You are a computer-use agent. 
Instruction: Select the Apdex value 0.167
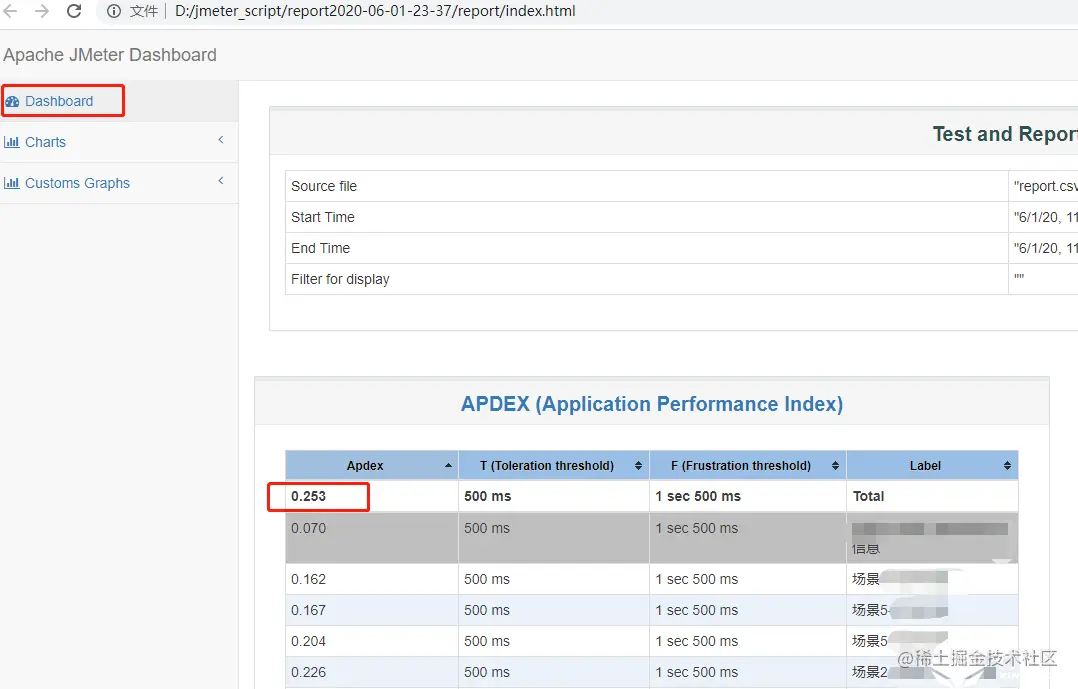point(309,610)
